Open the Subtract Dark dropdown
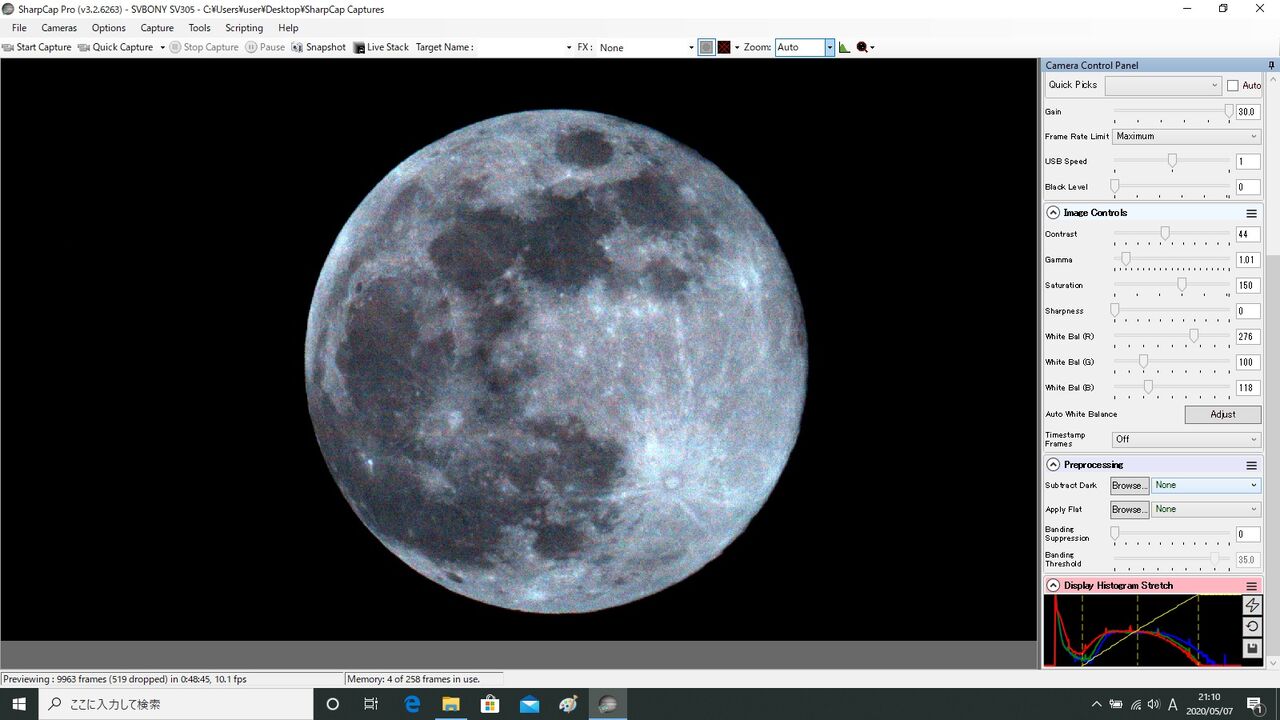This screenshot has width=1280, height=720. pyautogui.click(x=1206, y=485)
